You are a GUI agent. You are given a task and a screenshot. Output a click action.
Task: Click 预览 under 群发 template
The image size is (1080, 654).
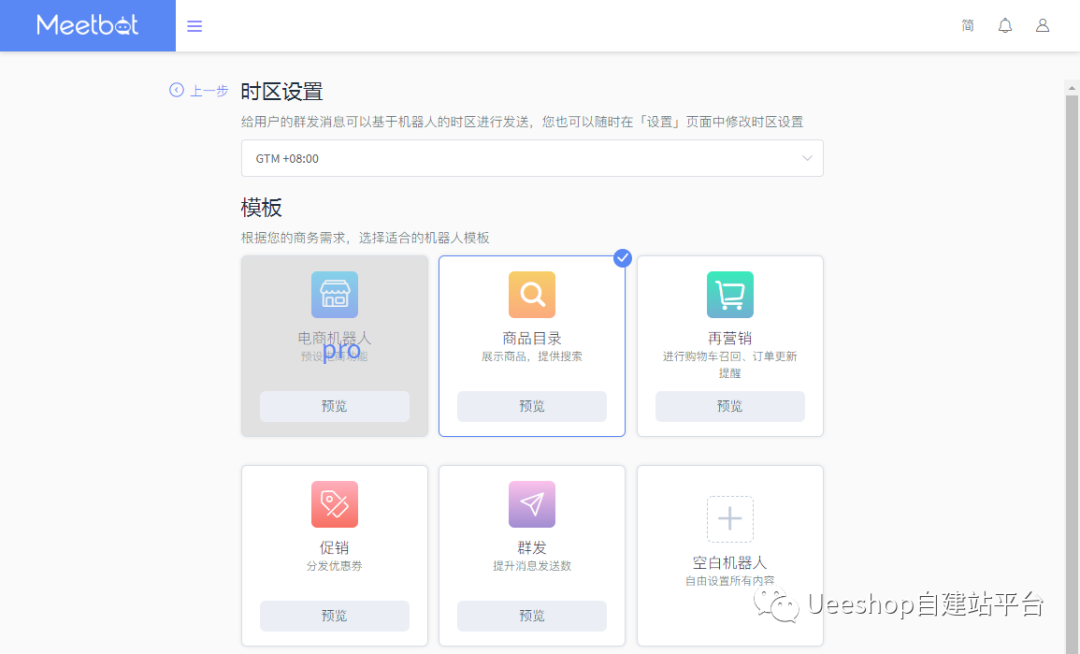coord(532,616)
